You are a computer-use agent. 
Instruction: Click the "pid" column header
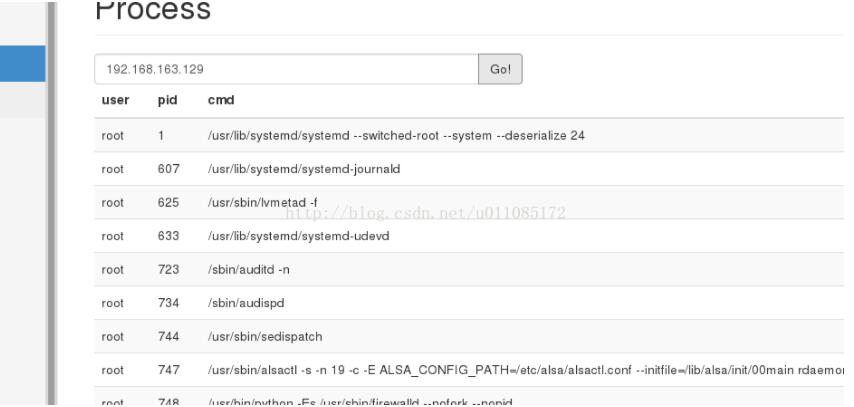click(167, 101)
